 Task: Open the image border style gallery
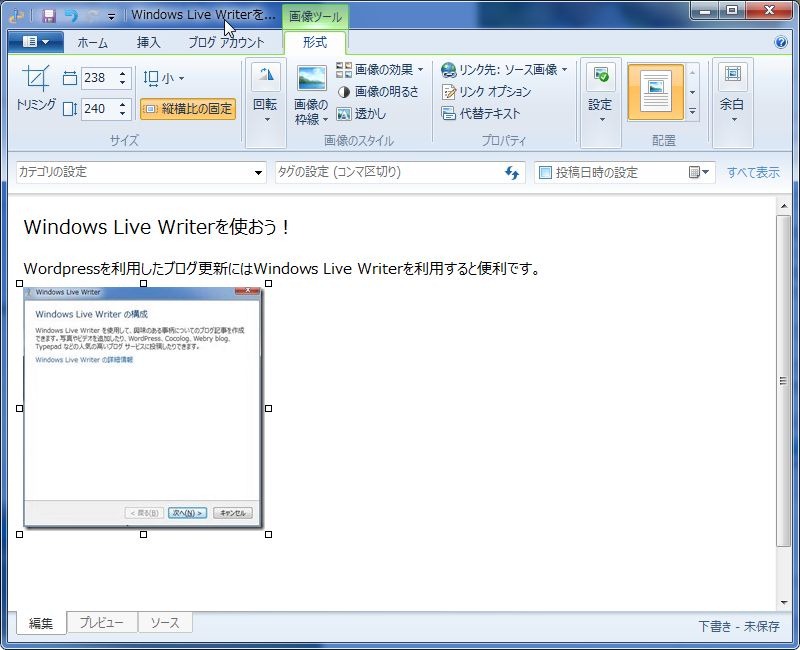[311, 95]
